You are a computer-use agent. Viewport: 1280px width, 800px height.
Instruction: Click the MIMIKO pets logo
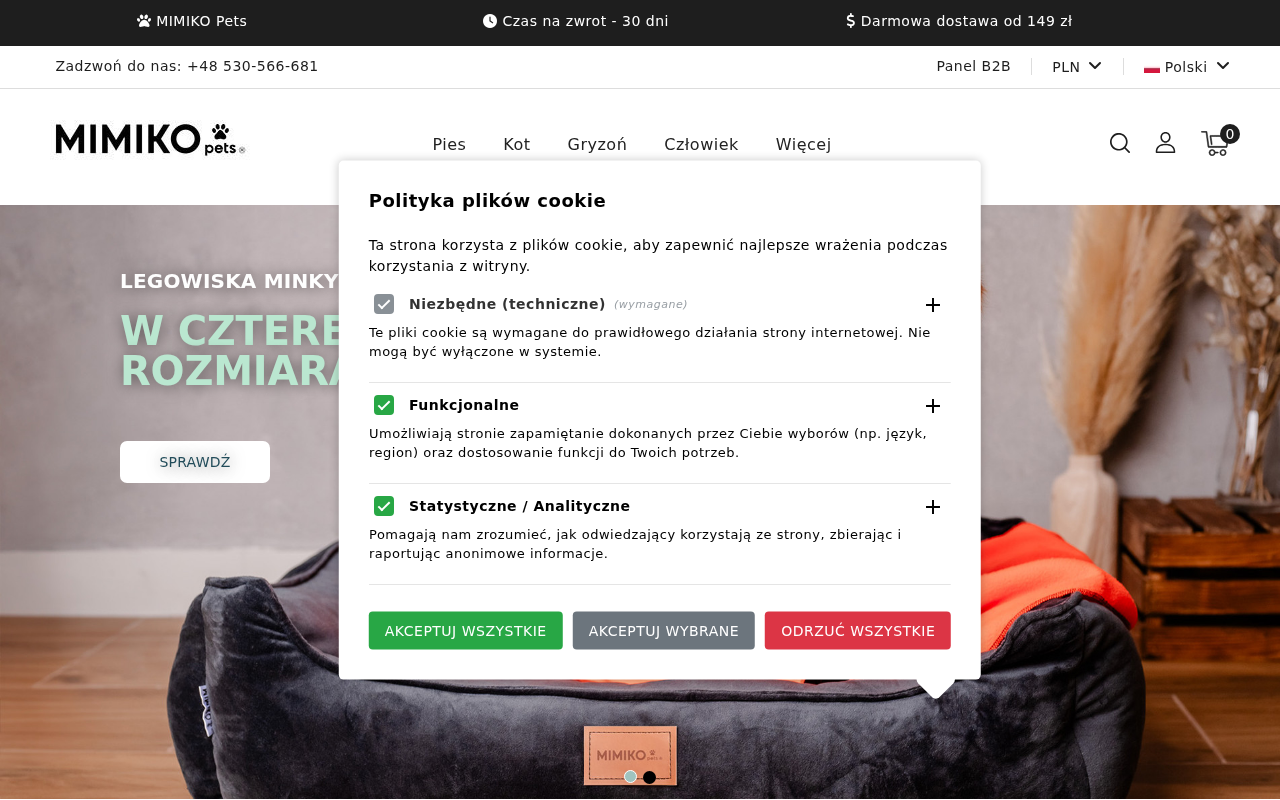(x=150, y=140)
